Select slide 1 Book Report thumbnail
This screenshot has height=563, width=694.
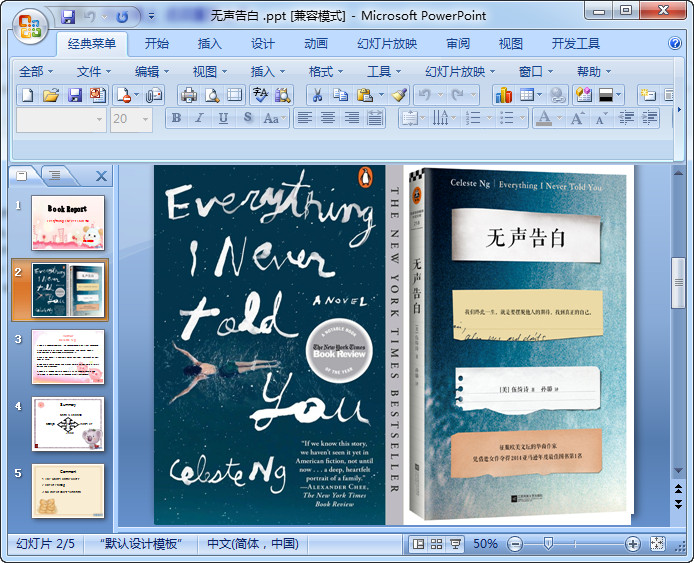coord(68,223)
